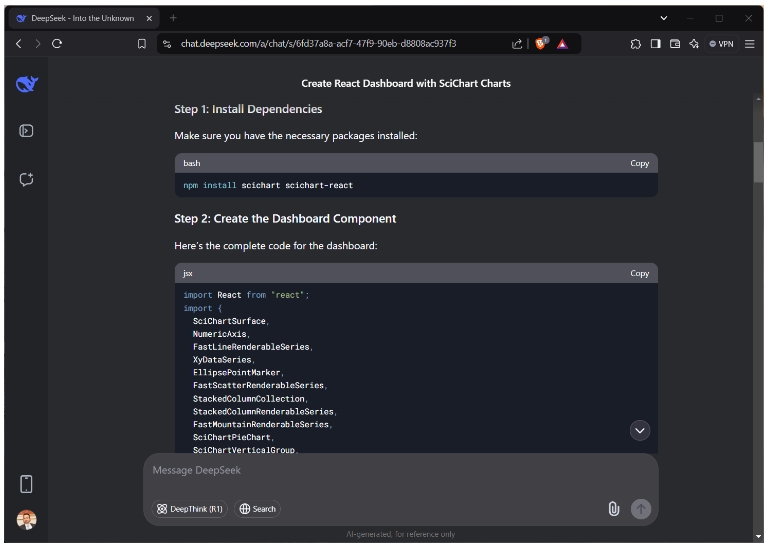771x551 pixels.
Task: Attach a file with paperclip icon
Action: [x=614, y=509]
